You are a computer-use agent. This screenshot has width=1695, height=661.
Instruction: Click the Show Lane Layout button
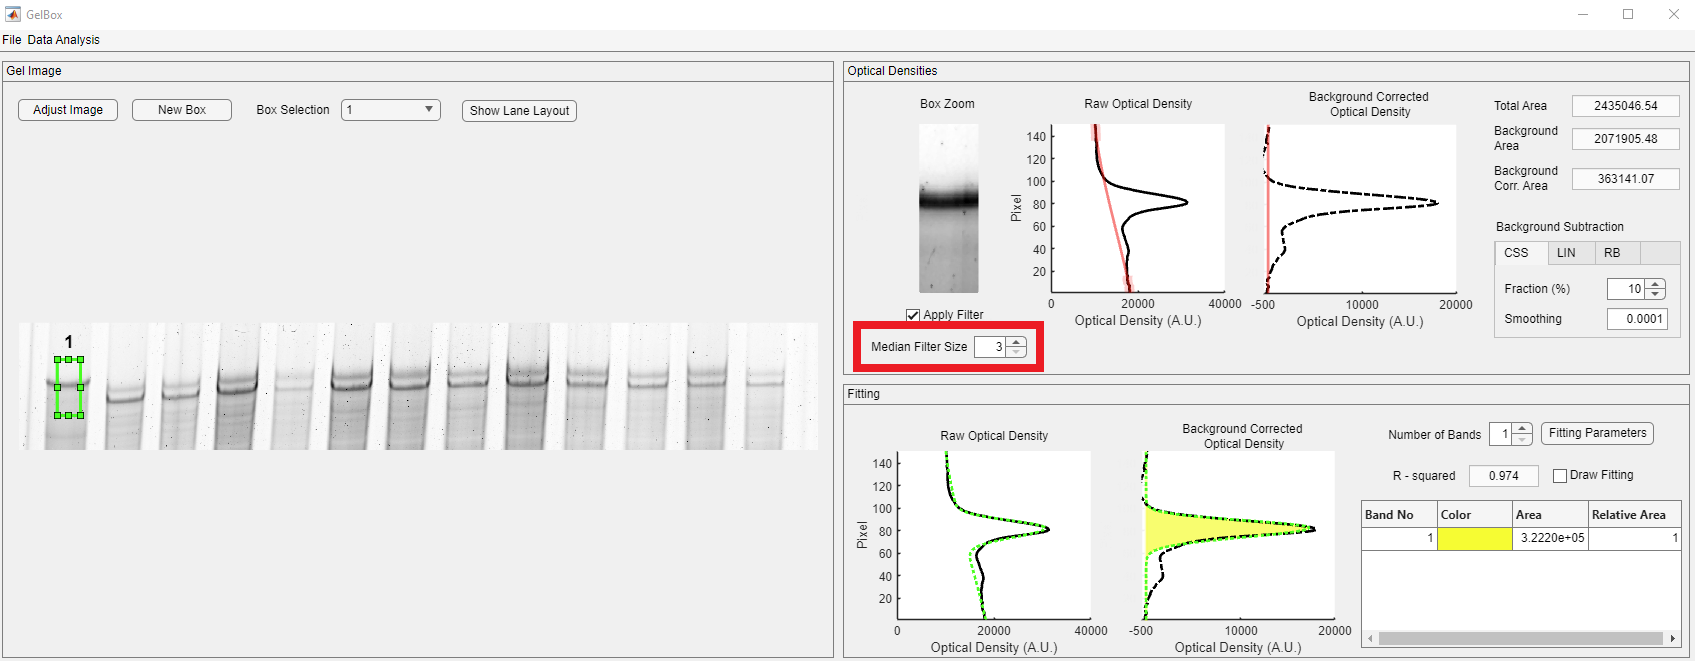[x=519, y=111]
